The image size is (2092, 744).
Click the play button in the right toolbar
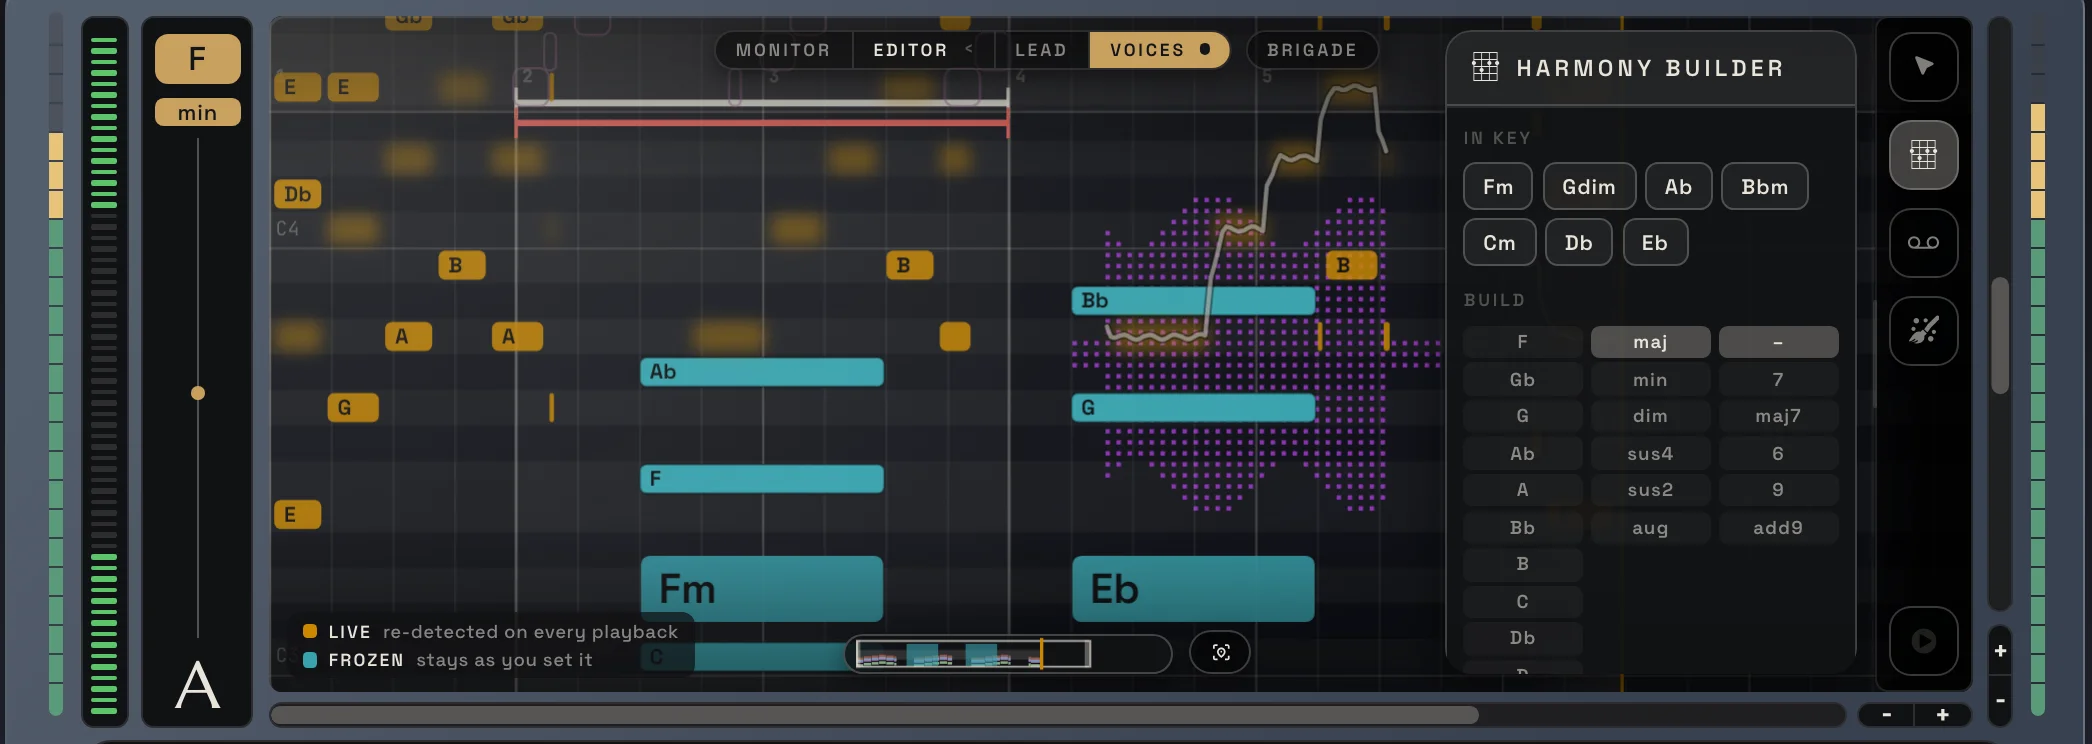[1923, 641]
